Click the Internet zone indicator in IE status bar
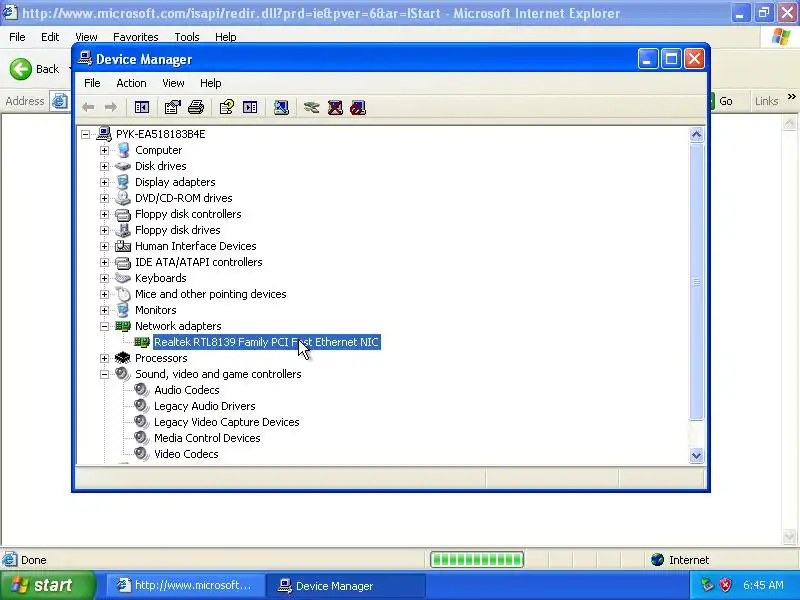Screen dimensions: 800x600 [680, 560]
